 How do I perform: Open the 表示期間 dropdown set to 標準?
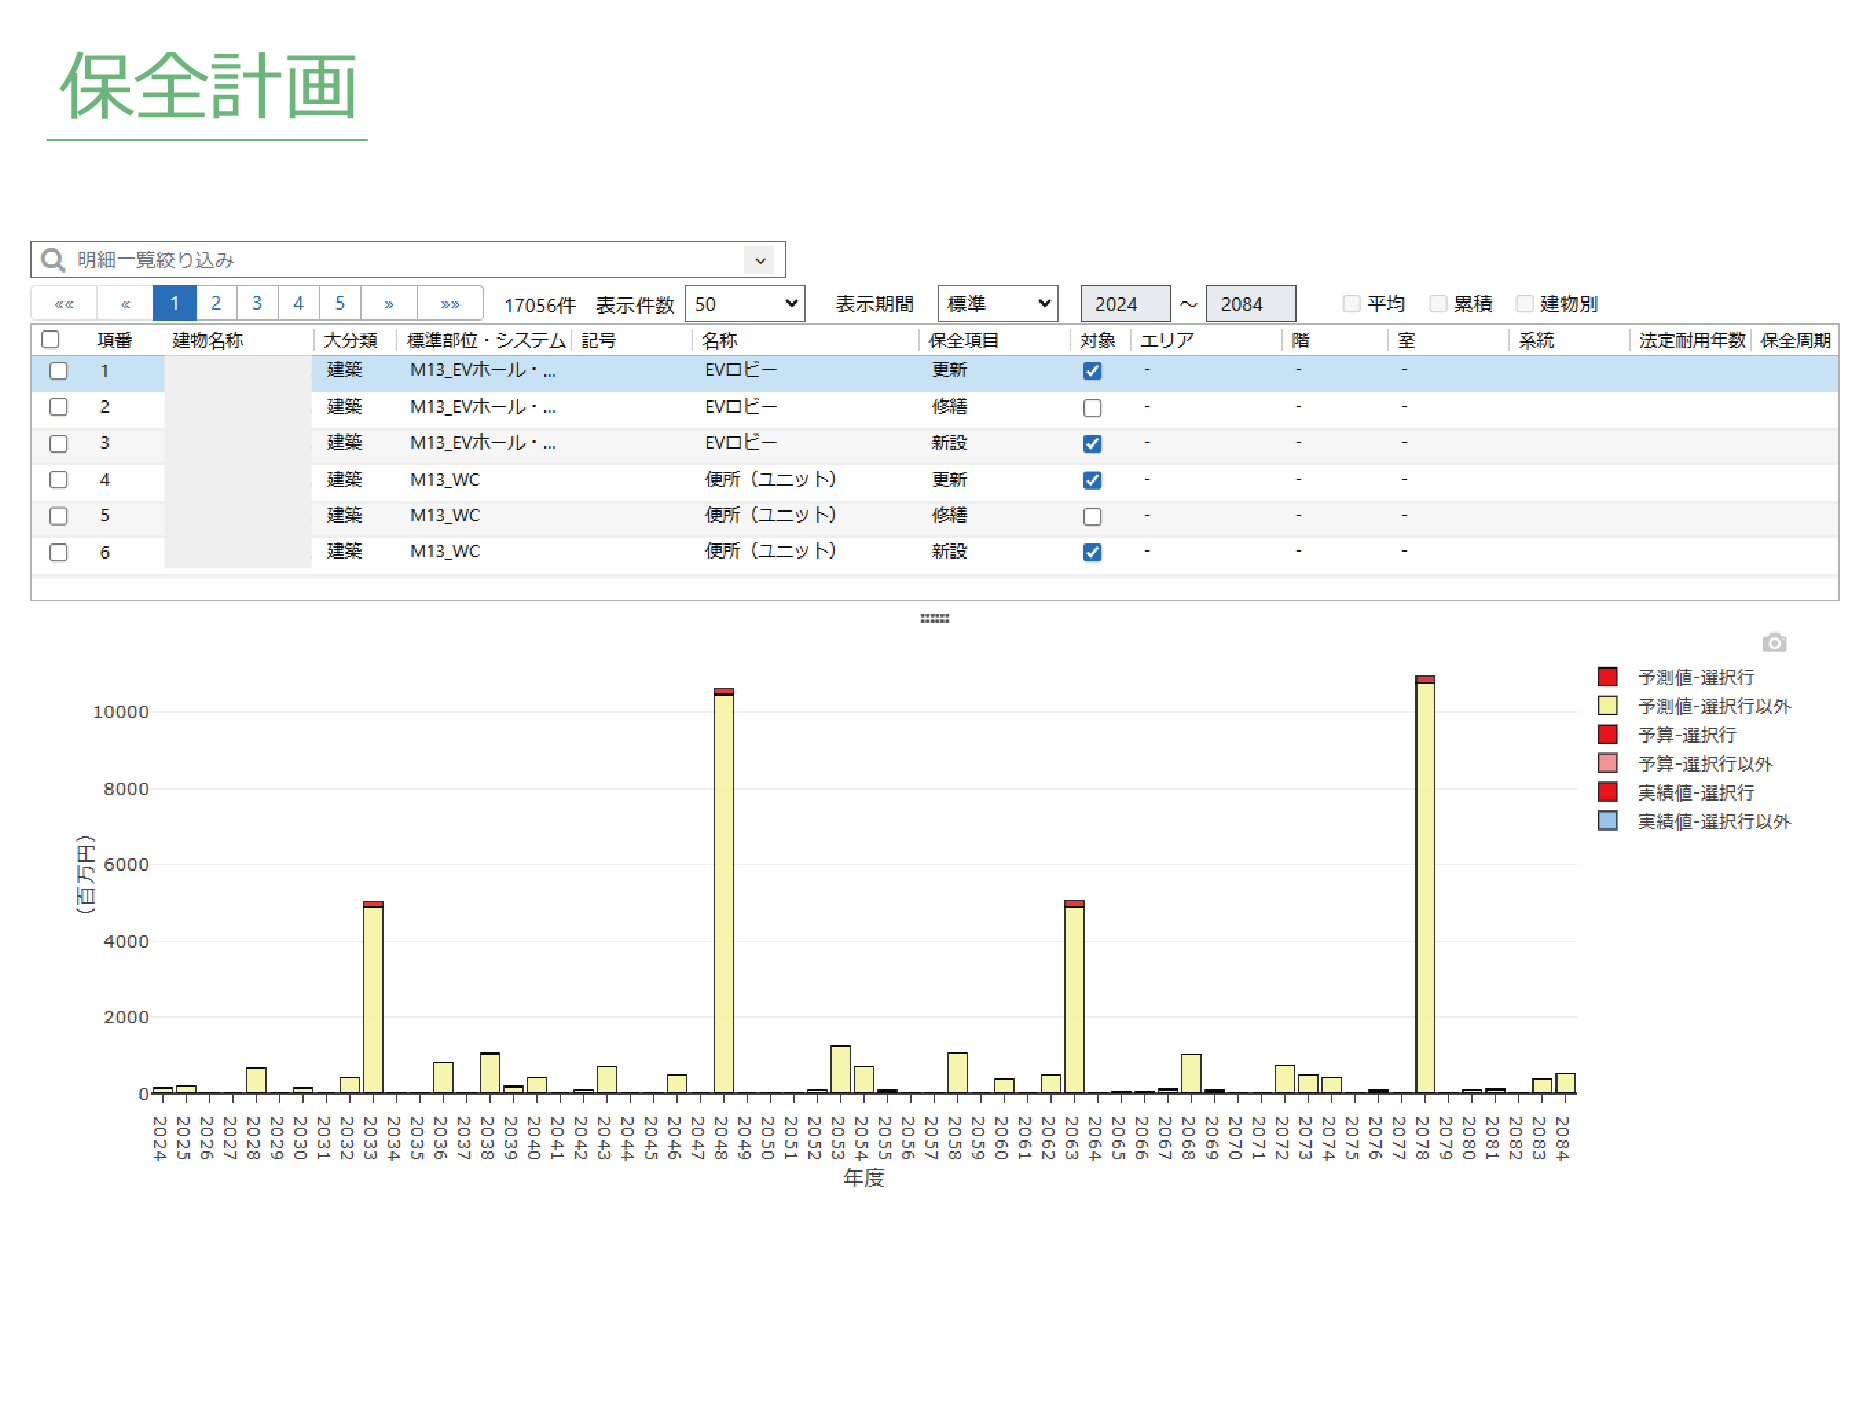coord(997,304)
